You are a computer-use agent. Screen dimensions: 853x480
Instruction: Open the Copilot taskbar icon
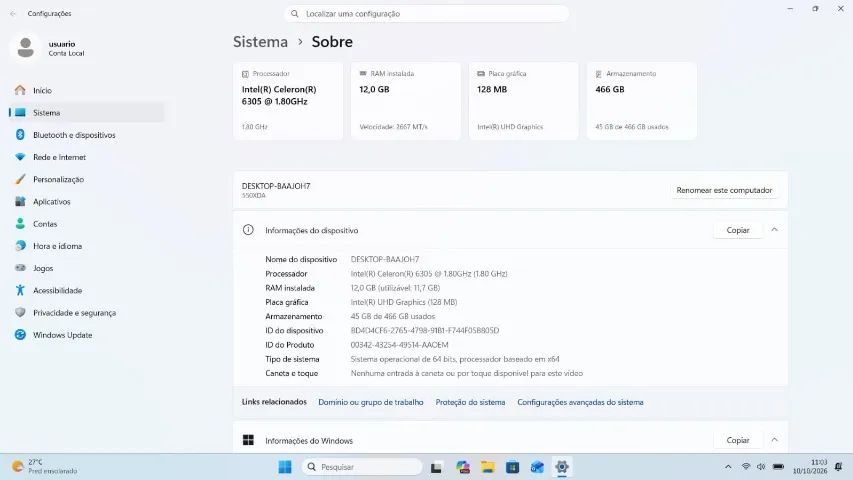[x=463, y=467]
